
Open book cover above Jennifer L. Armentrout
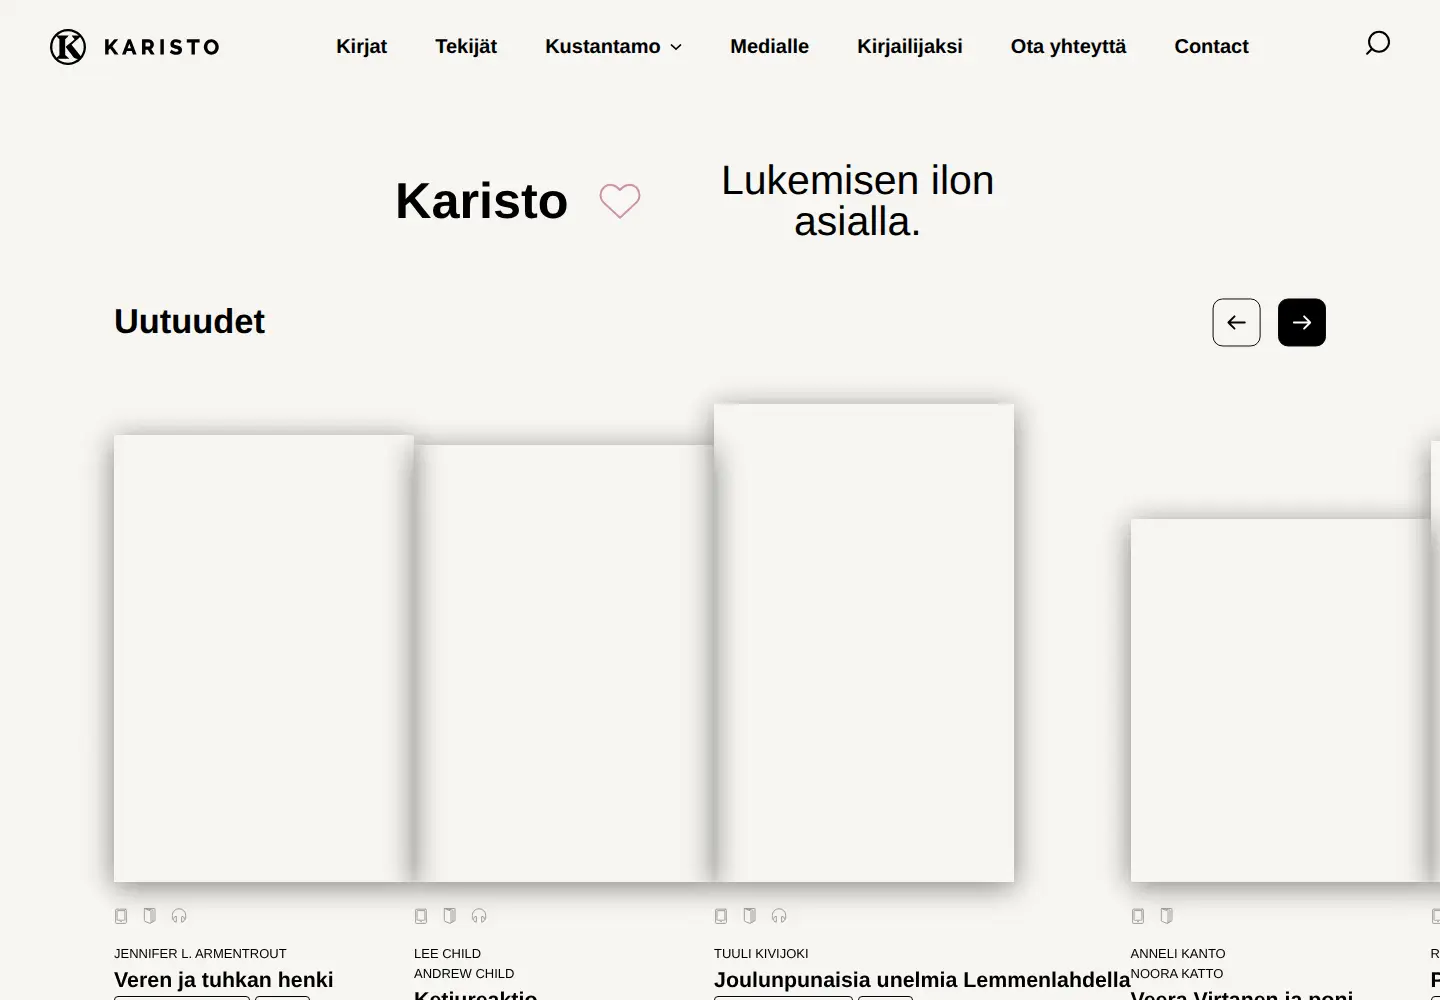point(264,658)
